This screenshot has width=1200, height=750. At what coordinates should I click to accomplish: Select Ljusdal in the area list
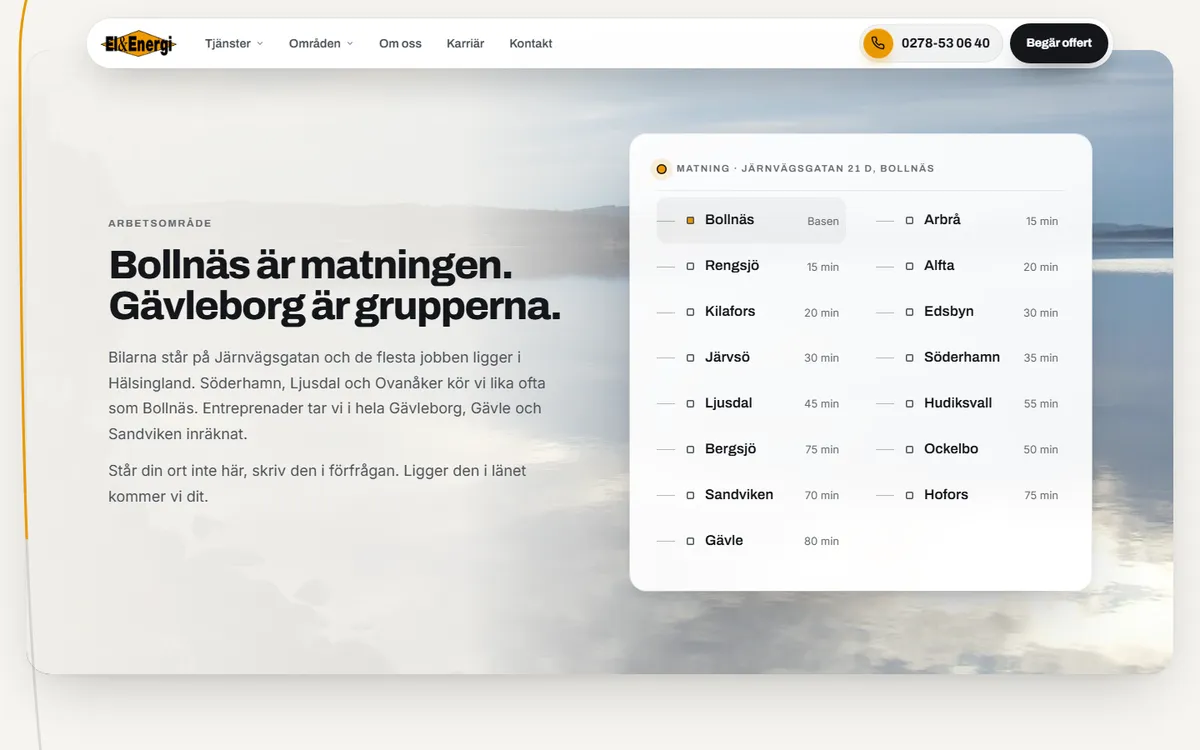(751, 403)
